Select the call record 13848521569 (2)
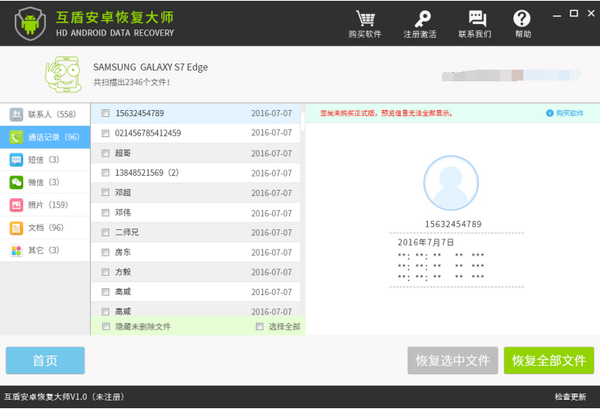Viewport: 600px width, 409px height. (x=196, y=173)
